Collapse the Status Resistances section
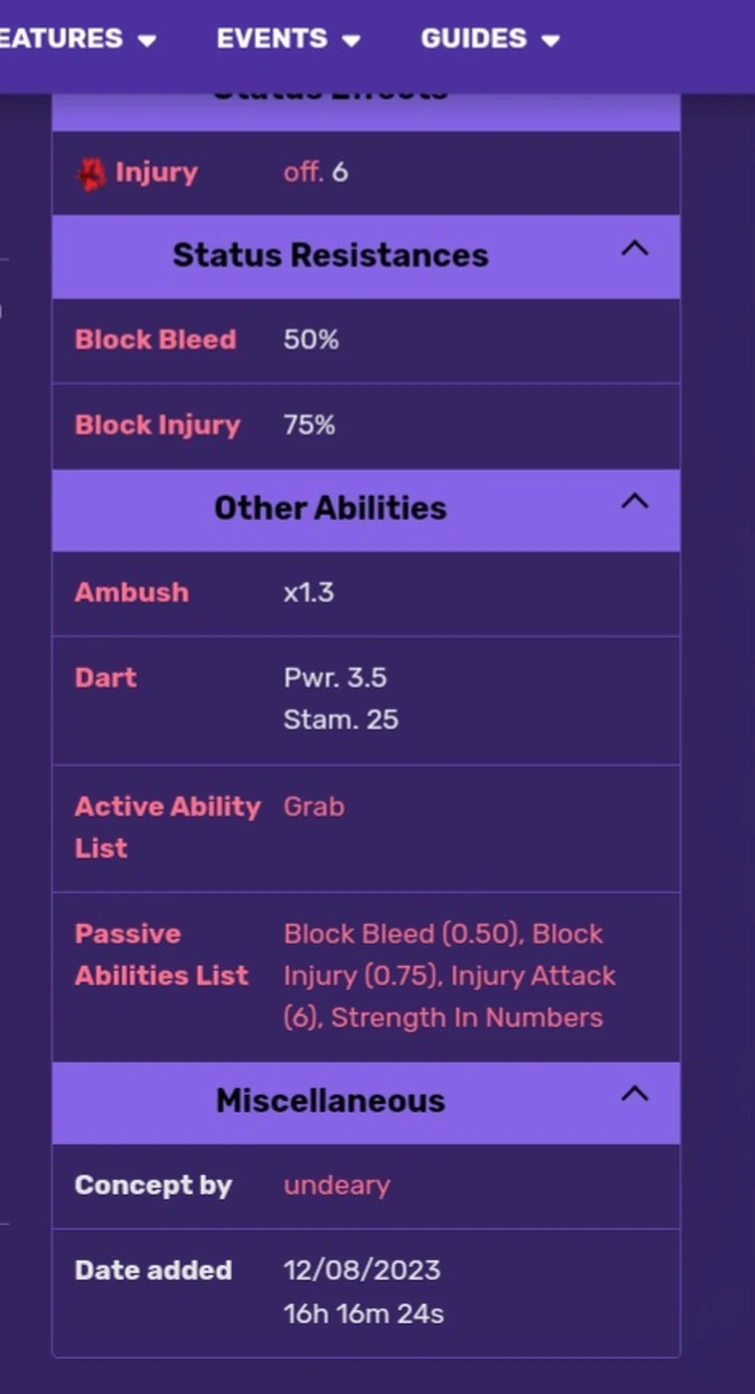755x1394 pixels. pyautogui.click(x=635, y=250)
